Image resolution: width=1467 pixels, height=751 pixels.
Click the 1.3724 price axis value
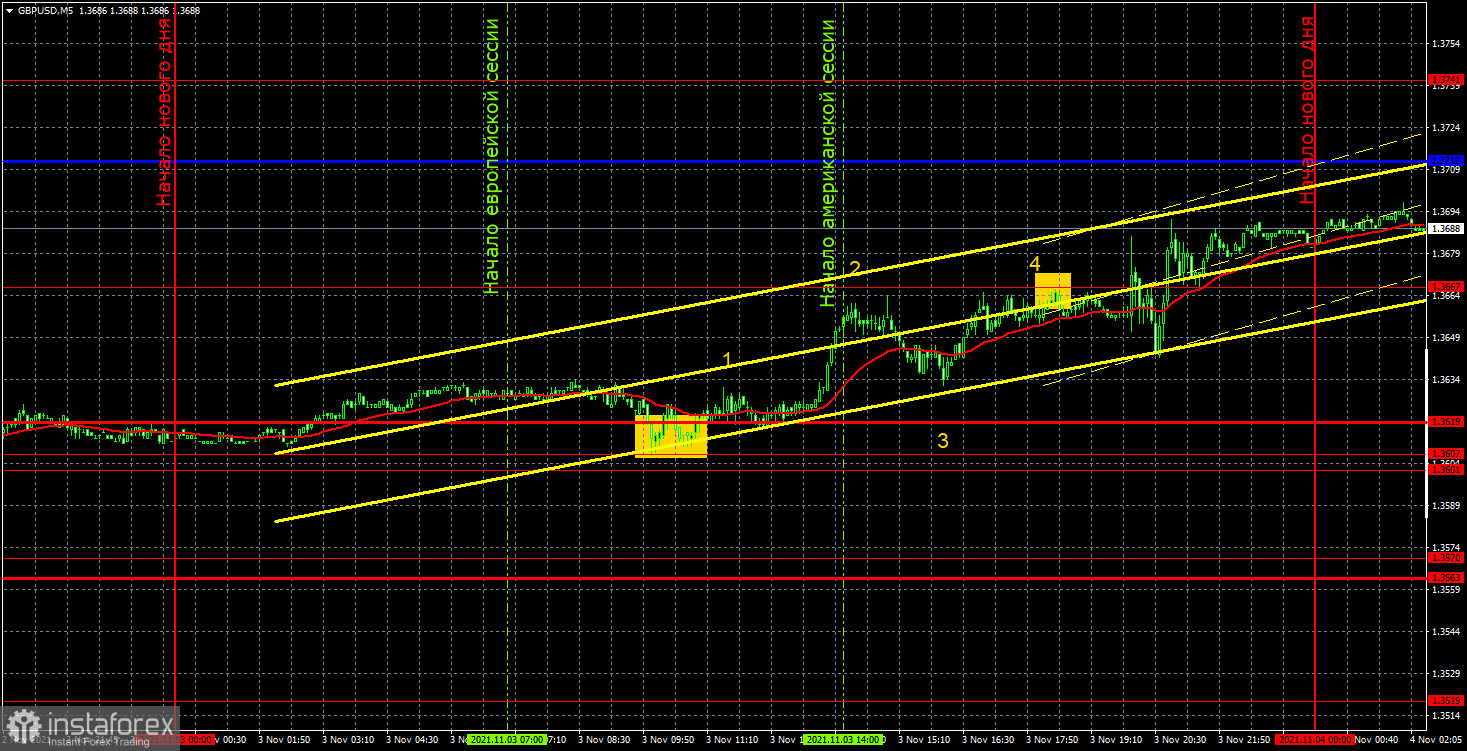pyautogui.click(x=1444, y=128)
